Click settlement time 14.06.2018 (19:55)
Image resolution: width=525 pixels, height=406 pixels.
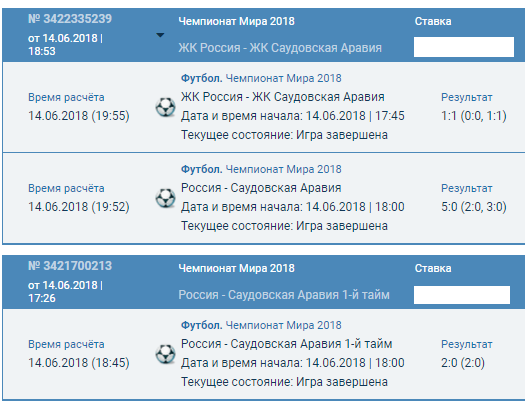pos(79,116)
